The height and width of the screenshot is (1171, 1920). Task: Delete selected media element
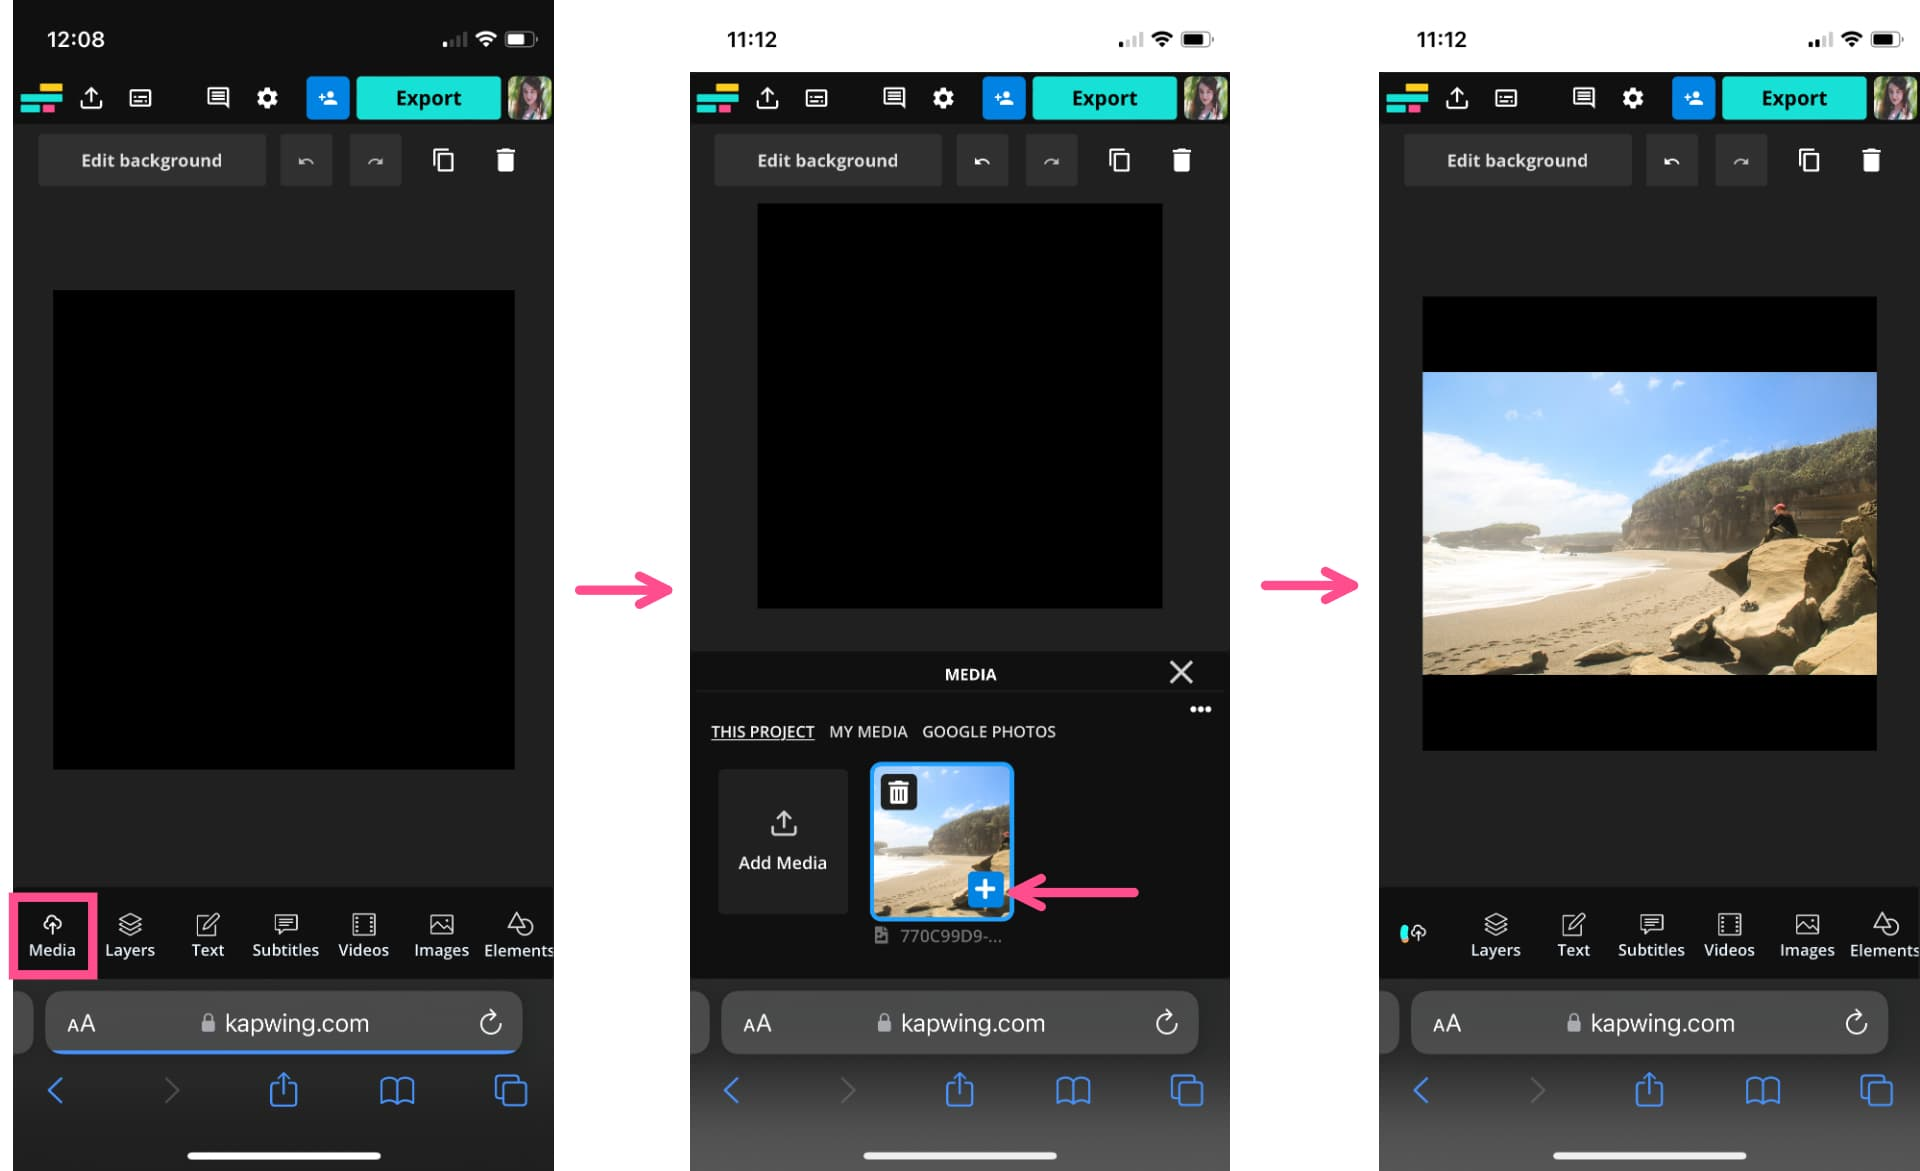click(x=896, y=791)
